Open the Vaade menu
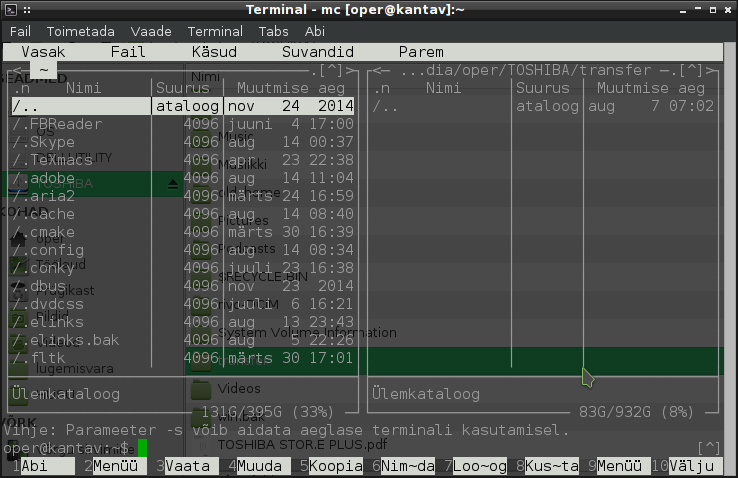Screen dimensions: 738x478 click(x=151, y=32)
